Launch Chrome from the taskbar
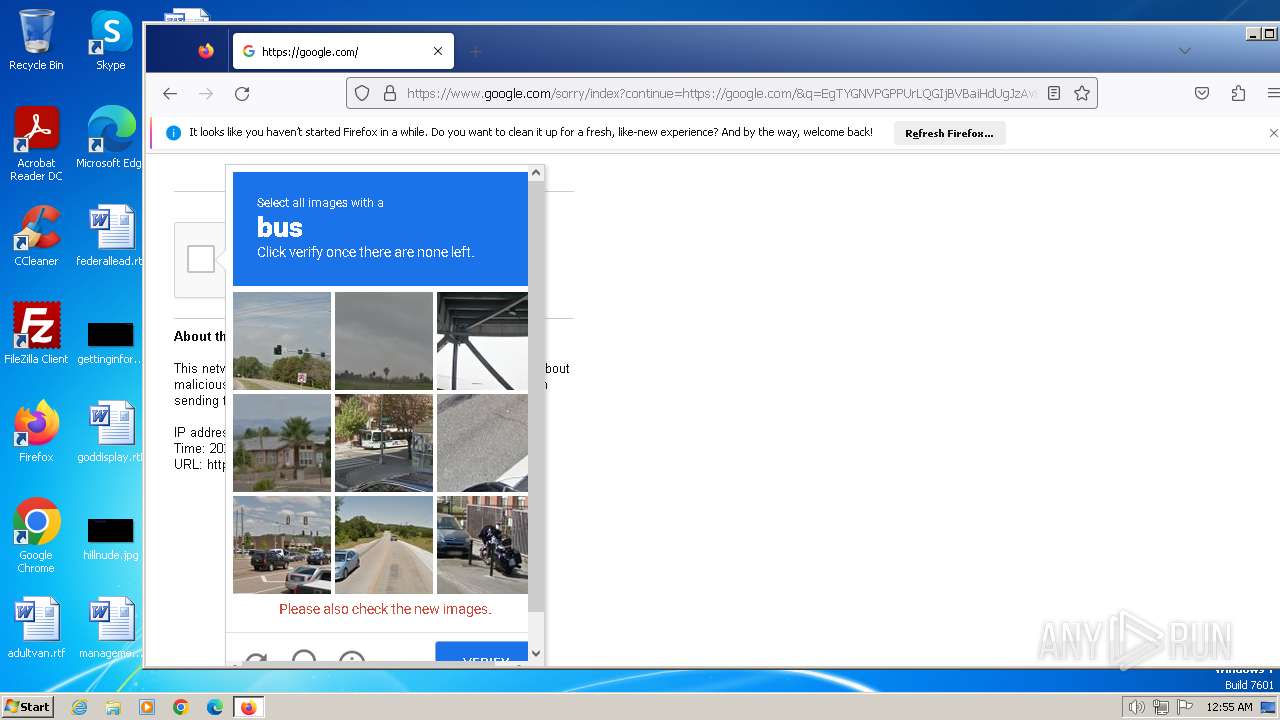Viewport: 1280px width, 720px height. point(181,707)
